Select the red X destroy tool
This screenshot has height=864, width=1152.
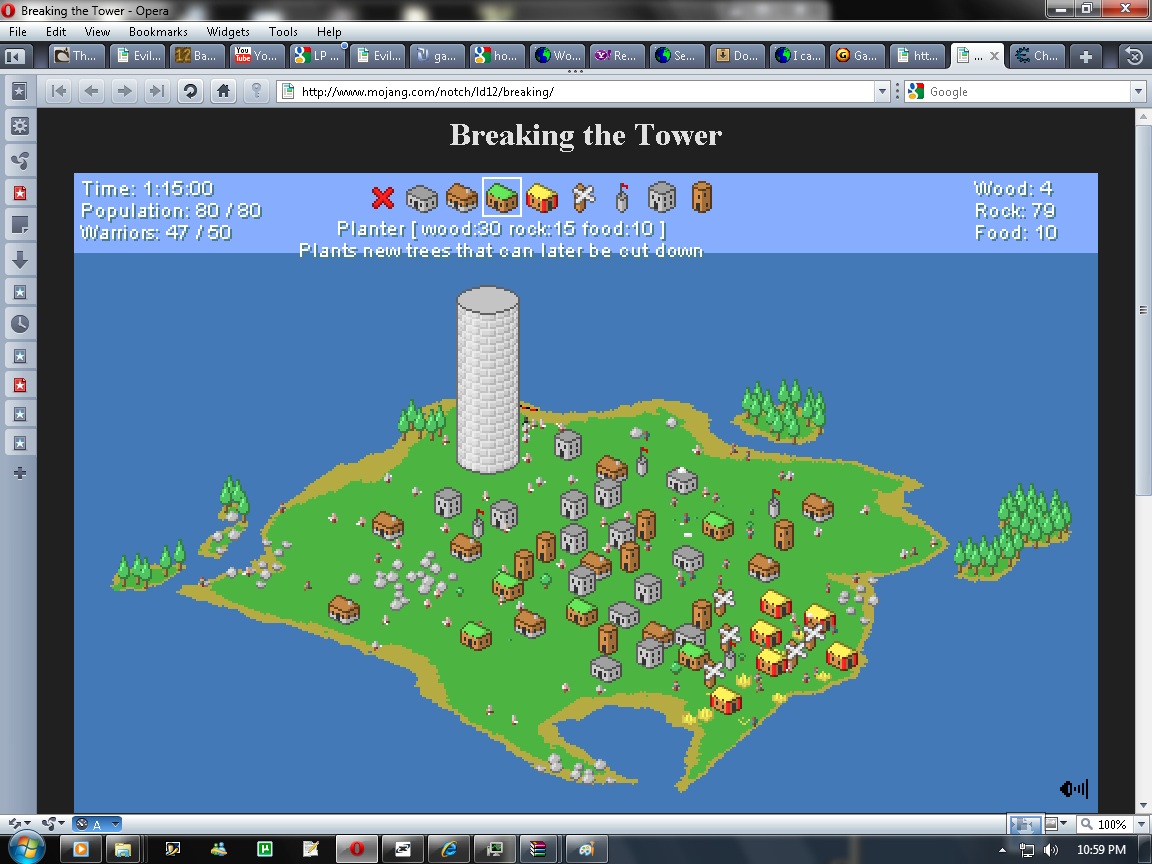pos(382,198)
